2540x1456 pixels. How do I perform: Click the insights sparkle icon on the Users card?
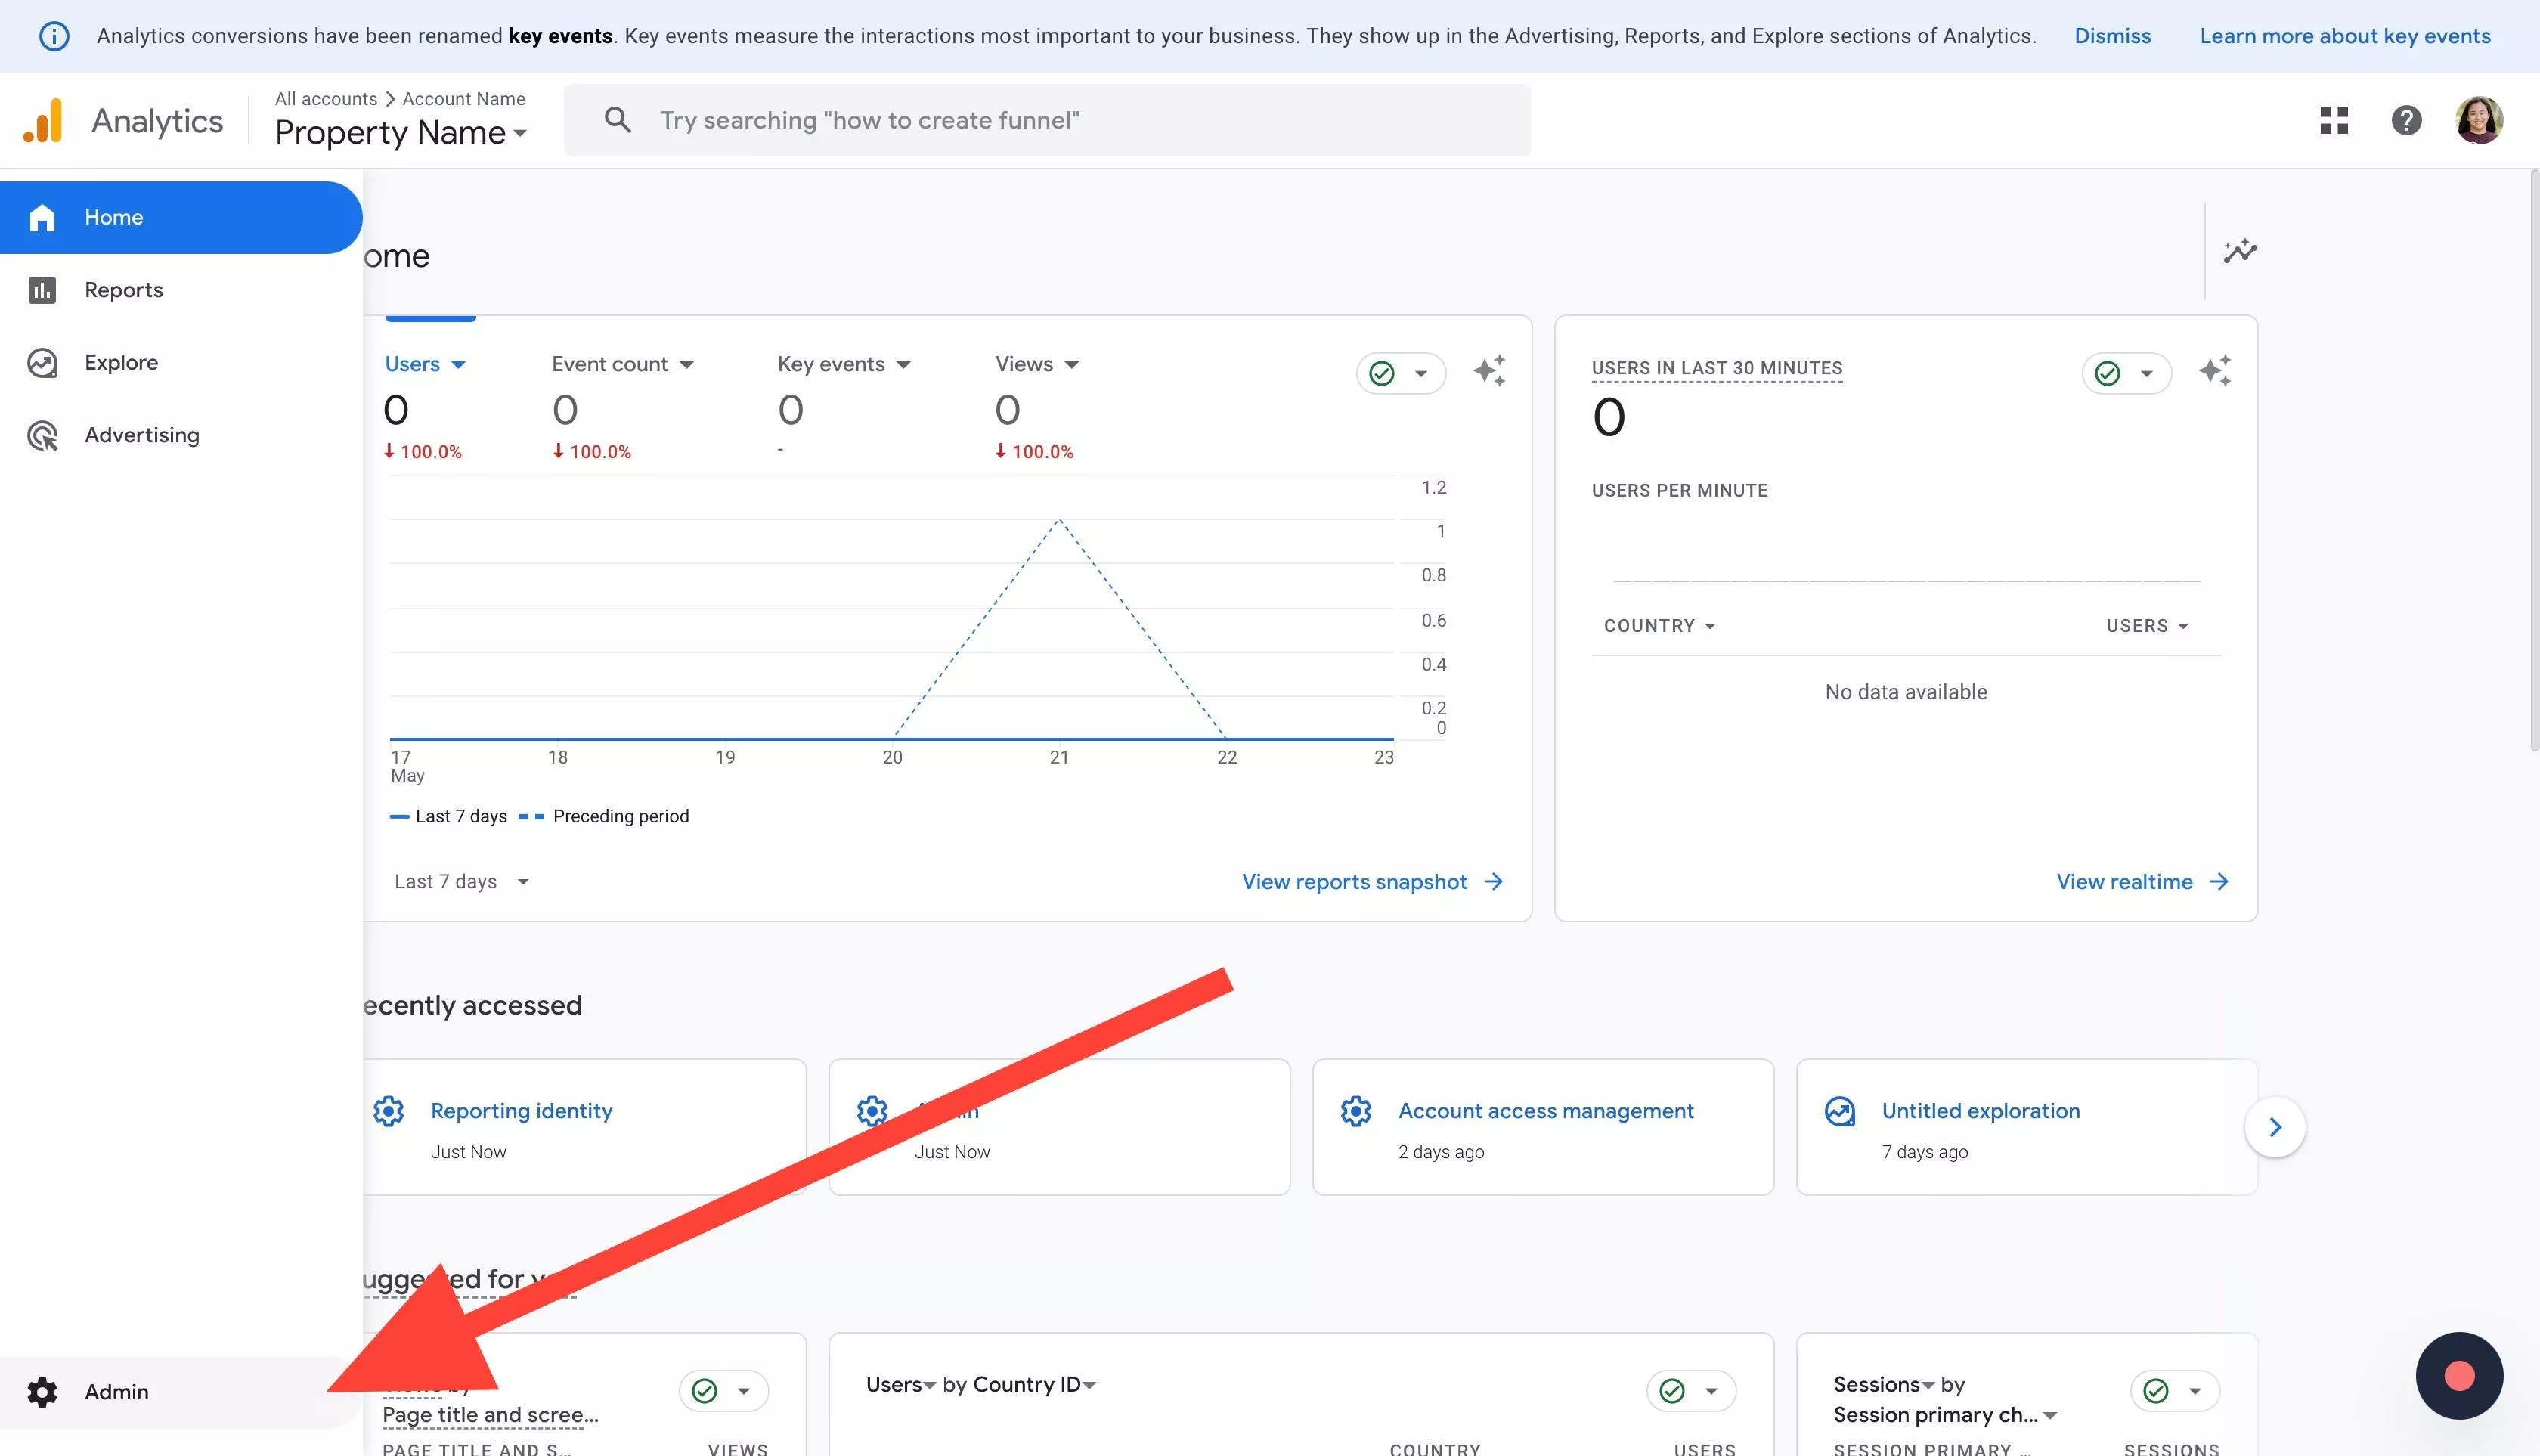click(1488, 371)
